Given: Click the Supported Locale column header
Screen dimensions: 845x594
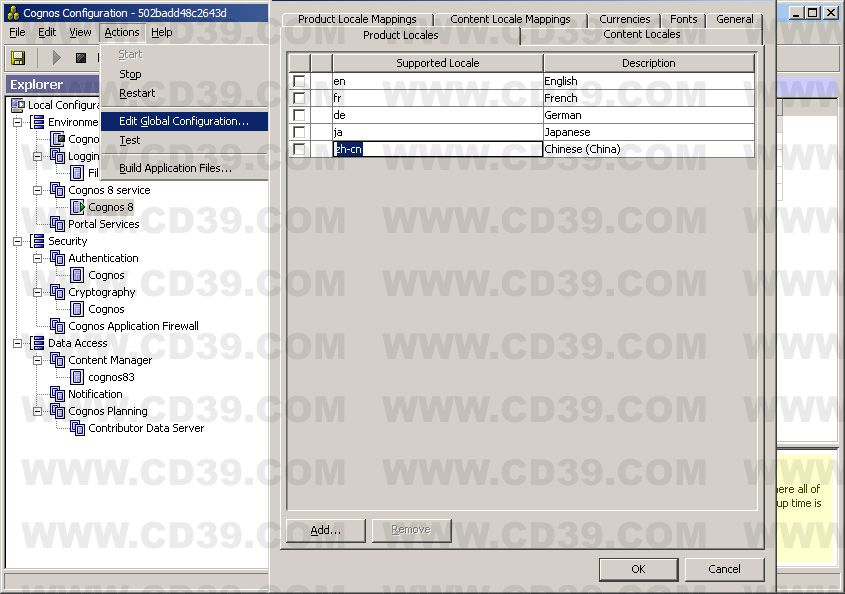Looking at the screenshot, I should (x=438, y=63).
